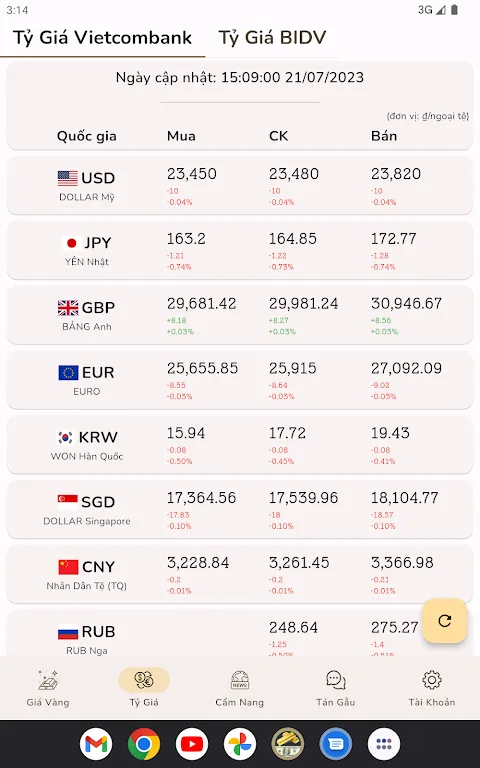Viewport: 480px width, 768px height.
Task: Open Google Photos from dock
Action: (240, 744)
